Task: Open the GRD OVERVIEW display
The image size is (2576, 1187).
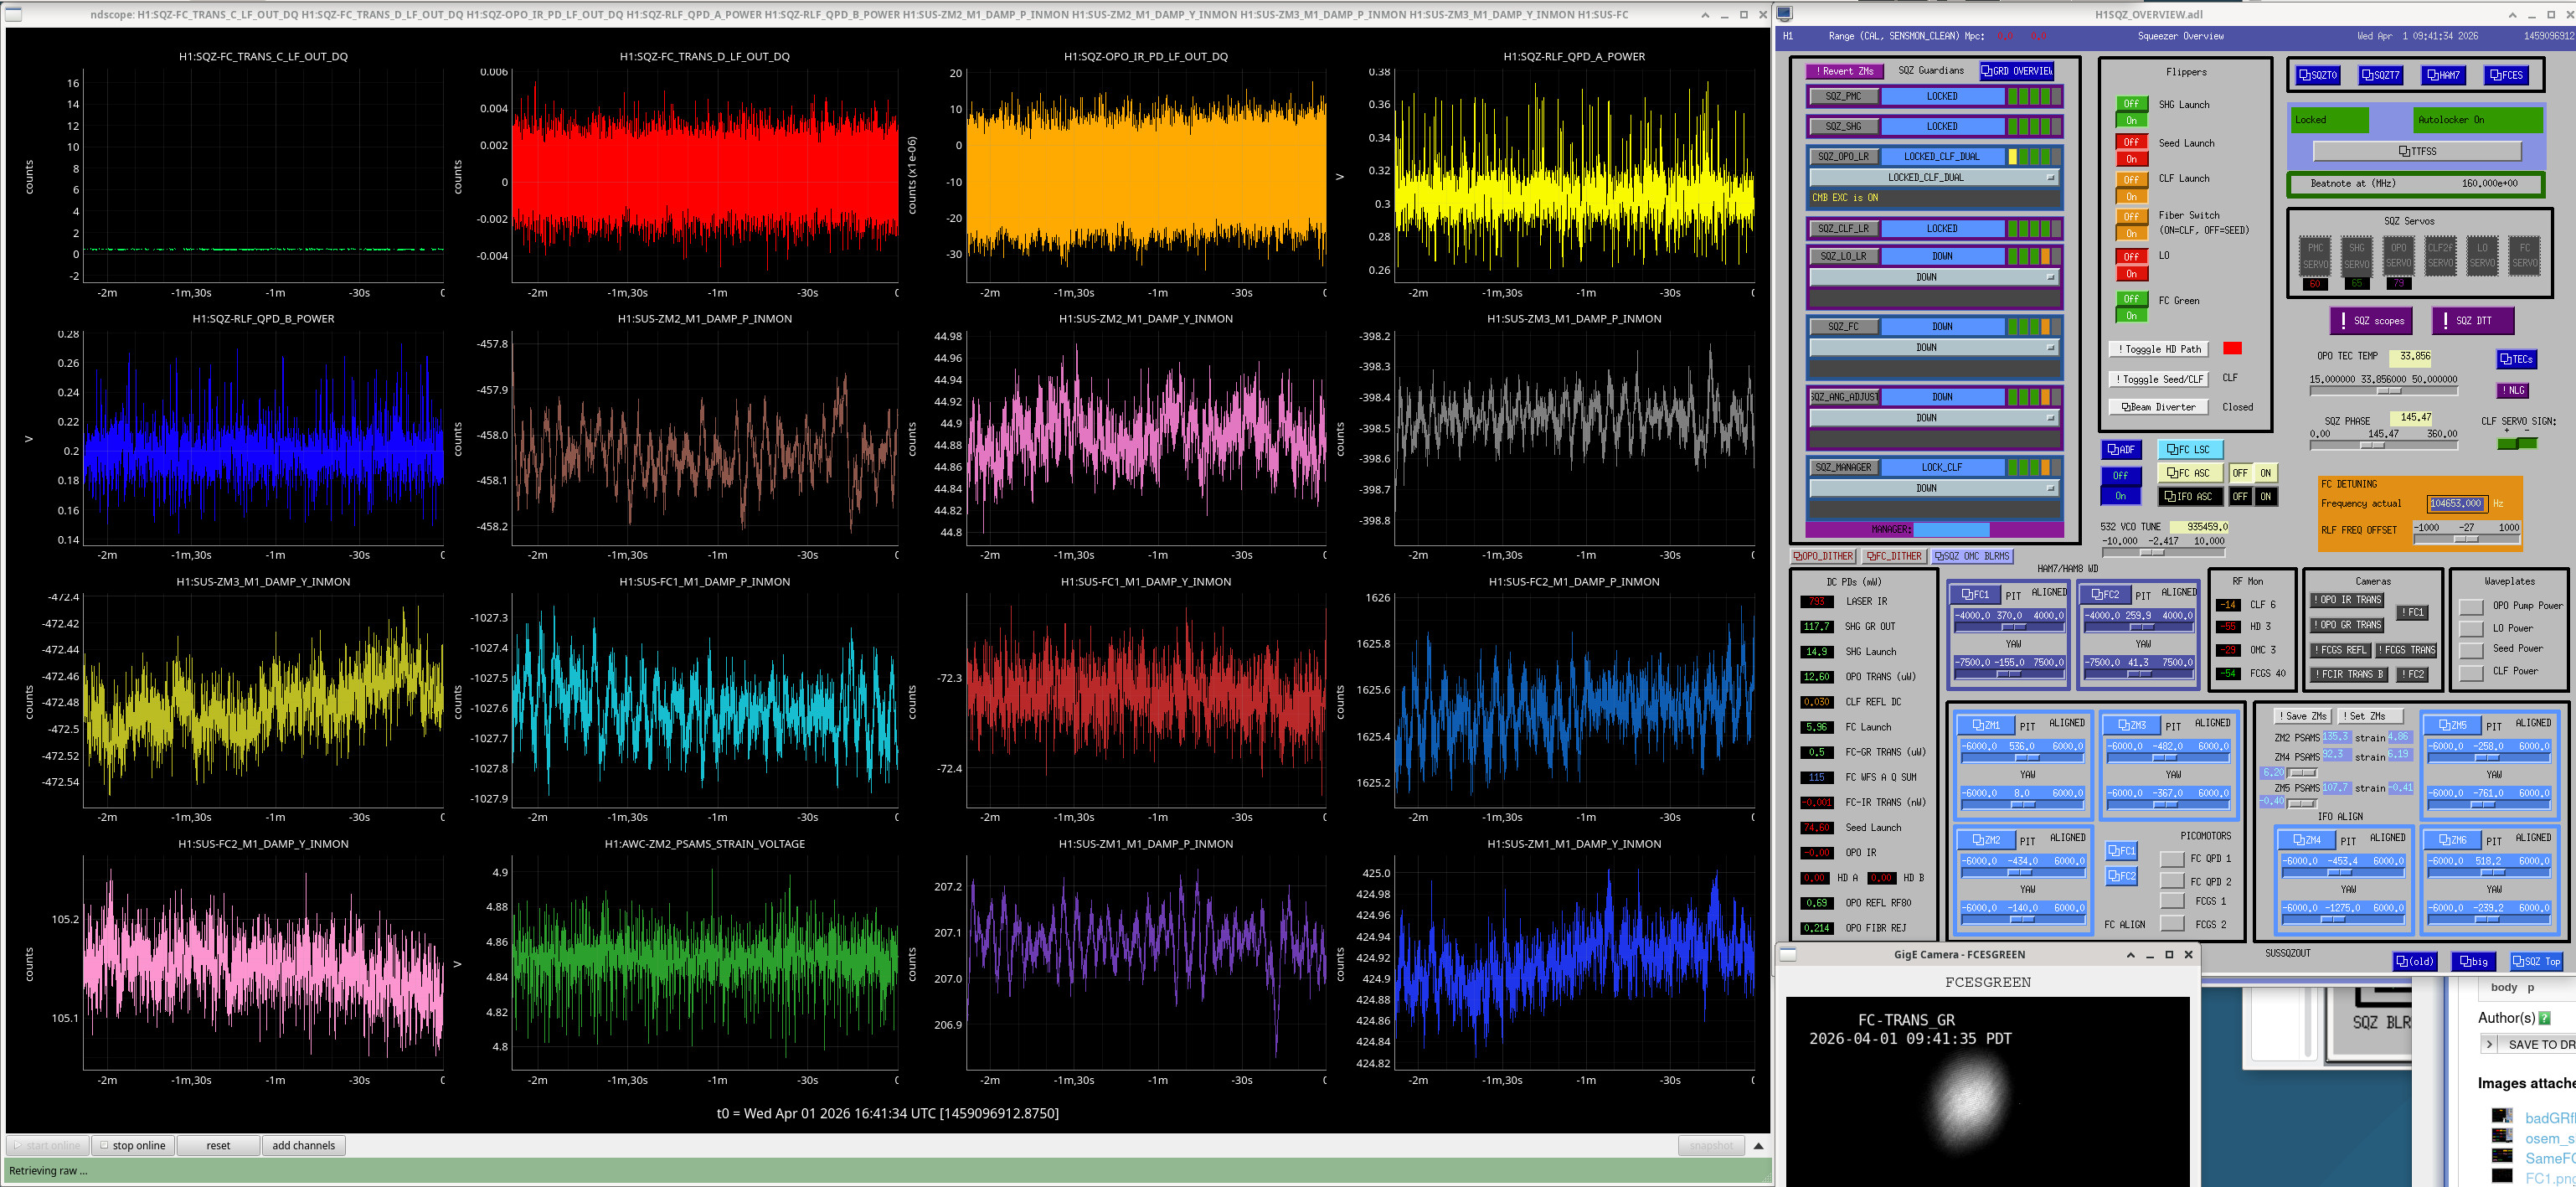Action: coord(2016,71)
